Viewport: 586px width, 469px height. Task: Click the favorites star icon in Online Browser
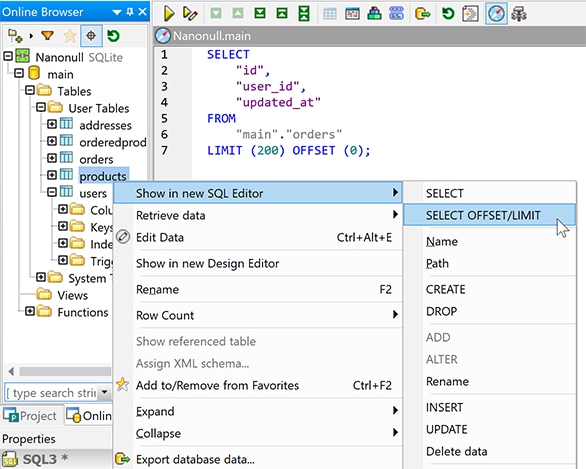pos(70,36)
